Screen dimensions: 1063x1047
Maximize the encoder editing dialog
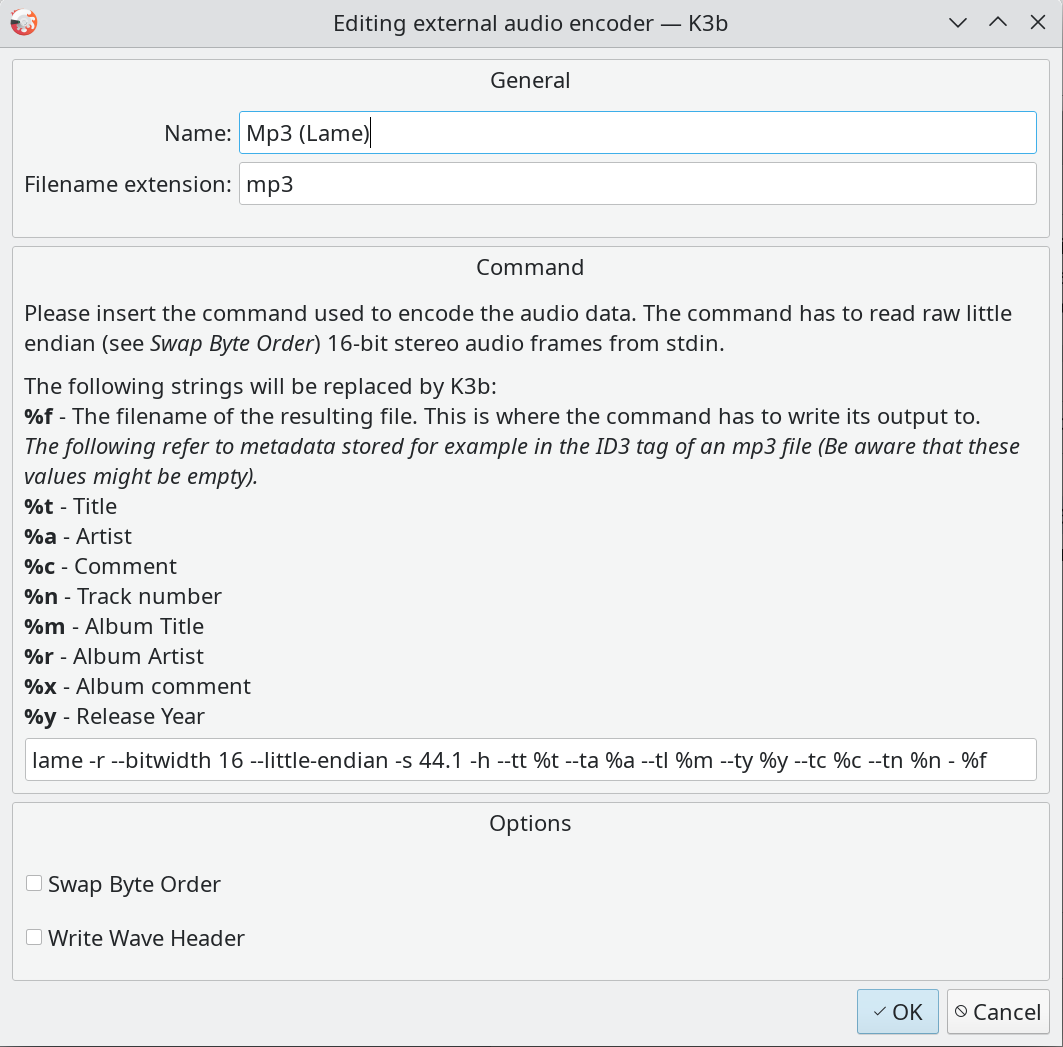[997, 23]
